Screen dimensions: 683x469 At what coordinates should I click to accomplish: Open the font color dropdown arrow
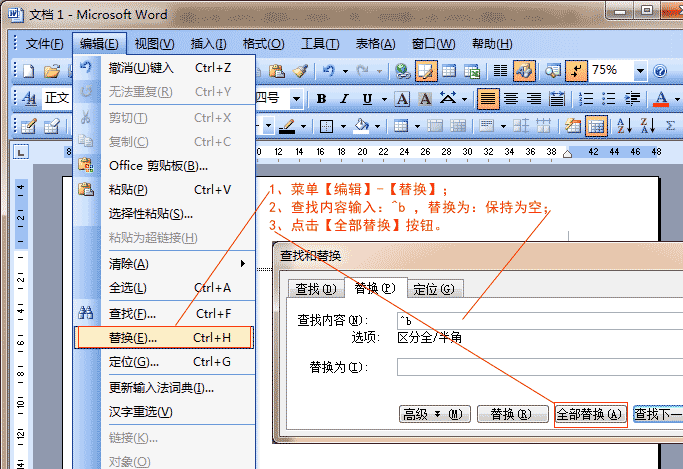676,99
